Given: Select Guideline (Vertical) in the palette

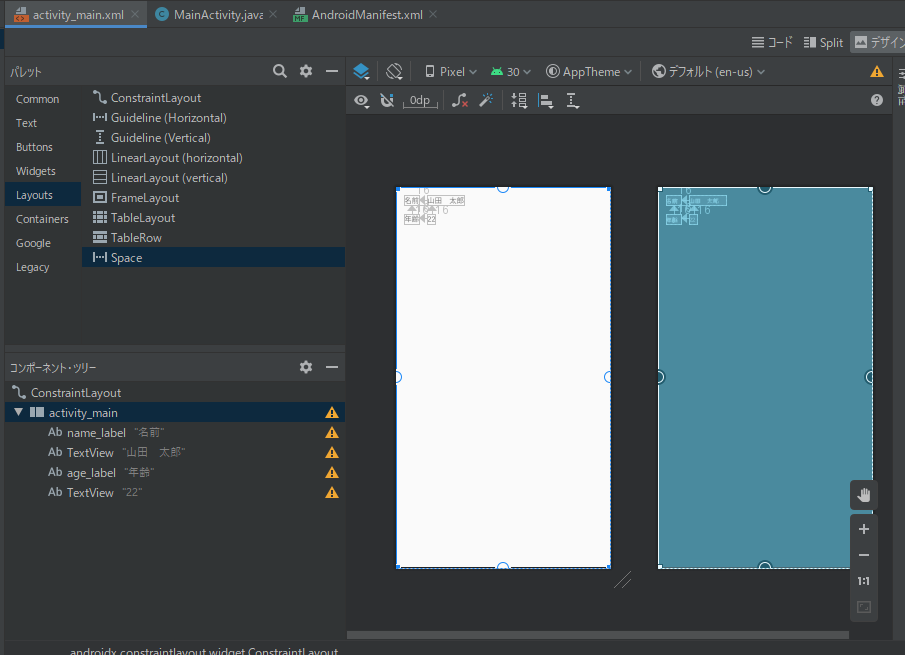Looking at the screenshot, I should 214,138.
